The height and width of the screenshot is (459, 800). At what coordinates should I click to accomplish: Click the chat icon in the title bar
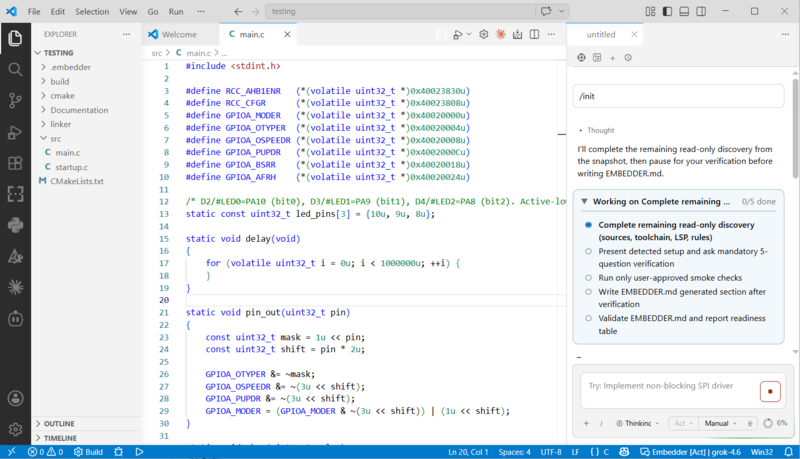[546, 11]
